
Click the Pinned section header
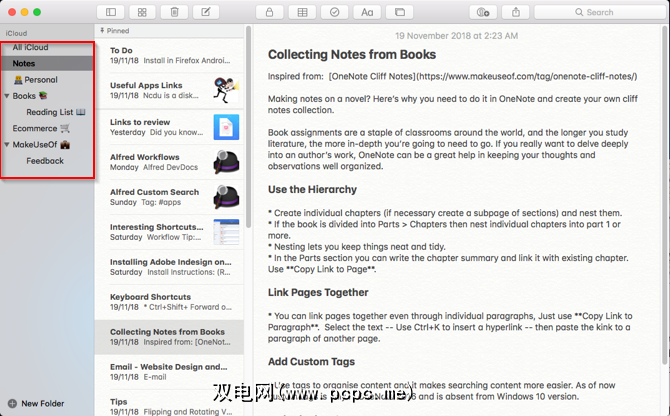115,31
